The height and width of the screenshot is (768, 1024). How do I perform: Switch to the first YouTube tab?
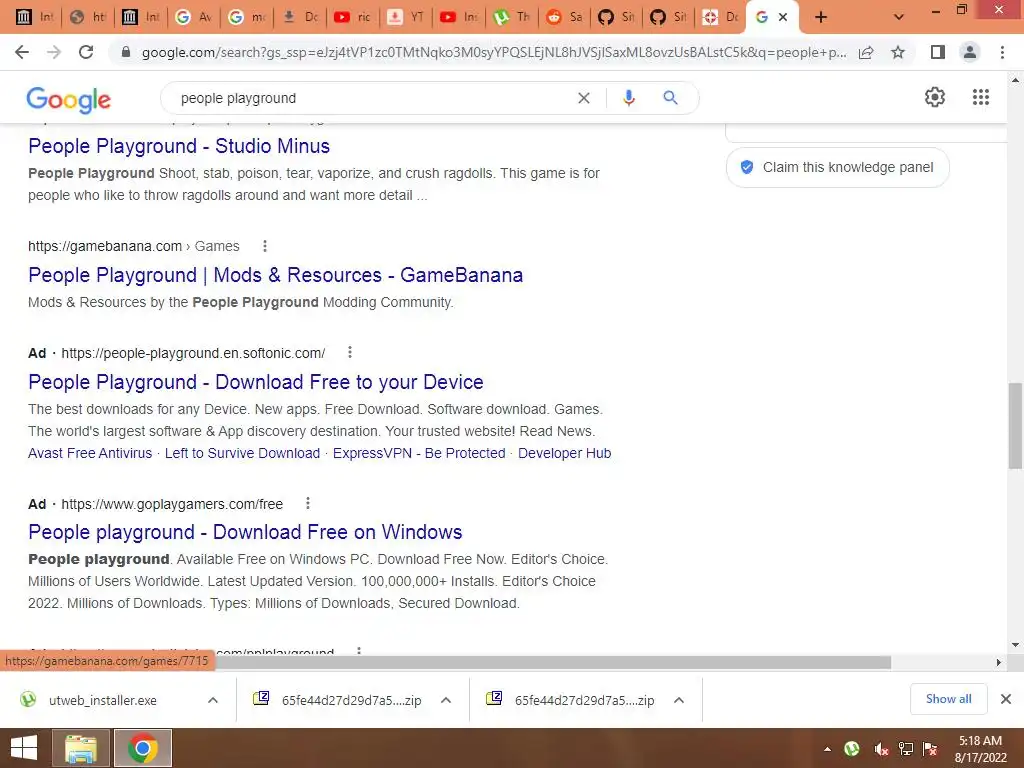353,17
